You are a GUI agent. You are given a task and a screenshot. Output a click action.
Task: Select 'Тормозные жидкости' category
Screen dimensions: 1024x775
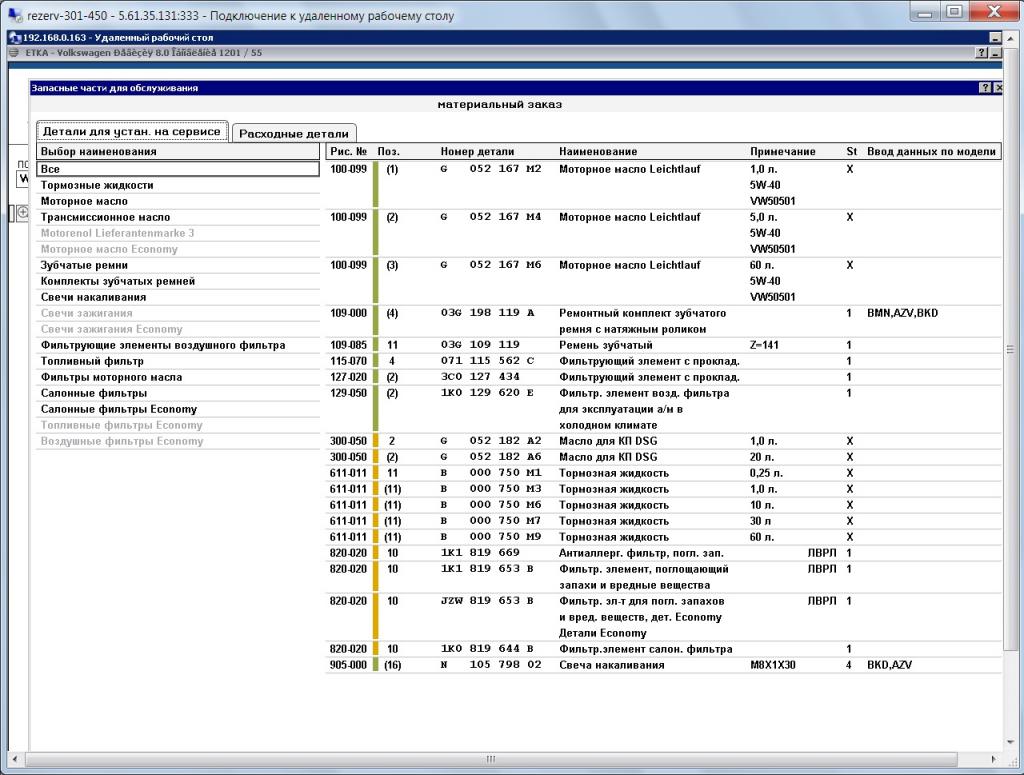(178, 185)
